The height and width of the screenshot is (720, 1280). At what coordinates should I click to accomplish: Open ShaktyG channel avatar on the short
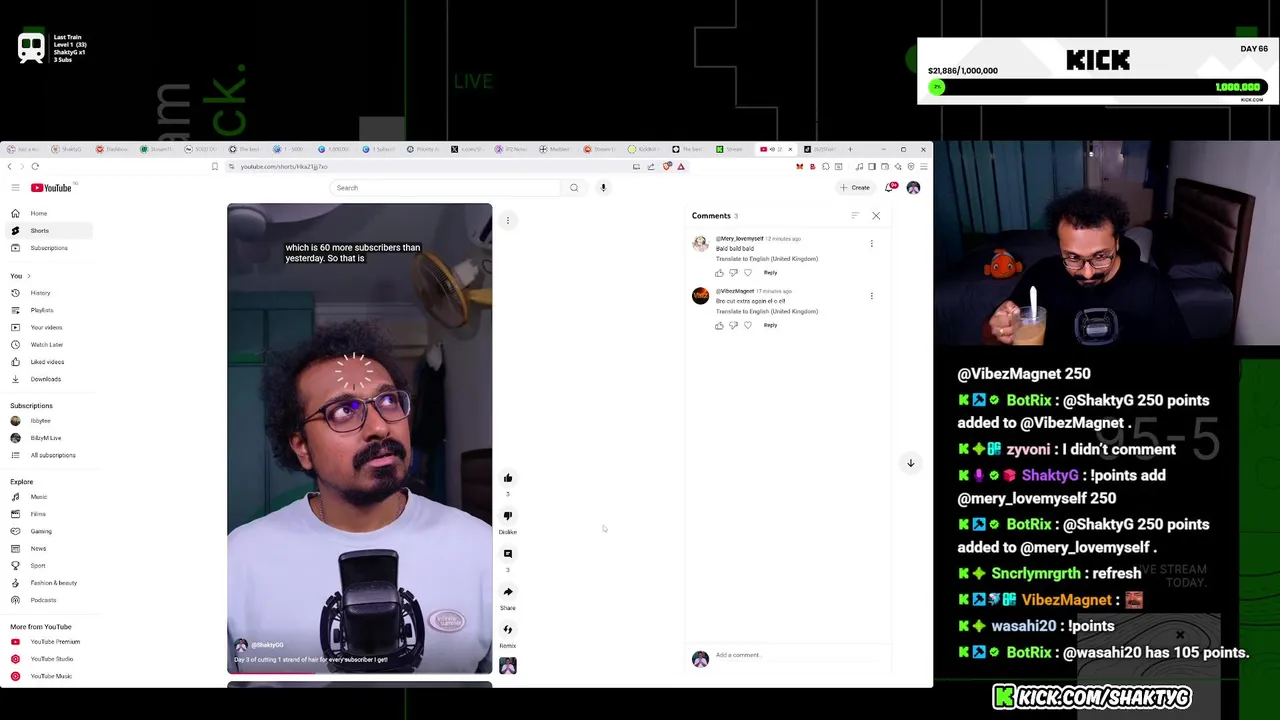241,646
